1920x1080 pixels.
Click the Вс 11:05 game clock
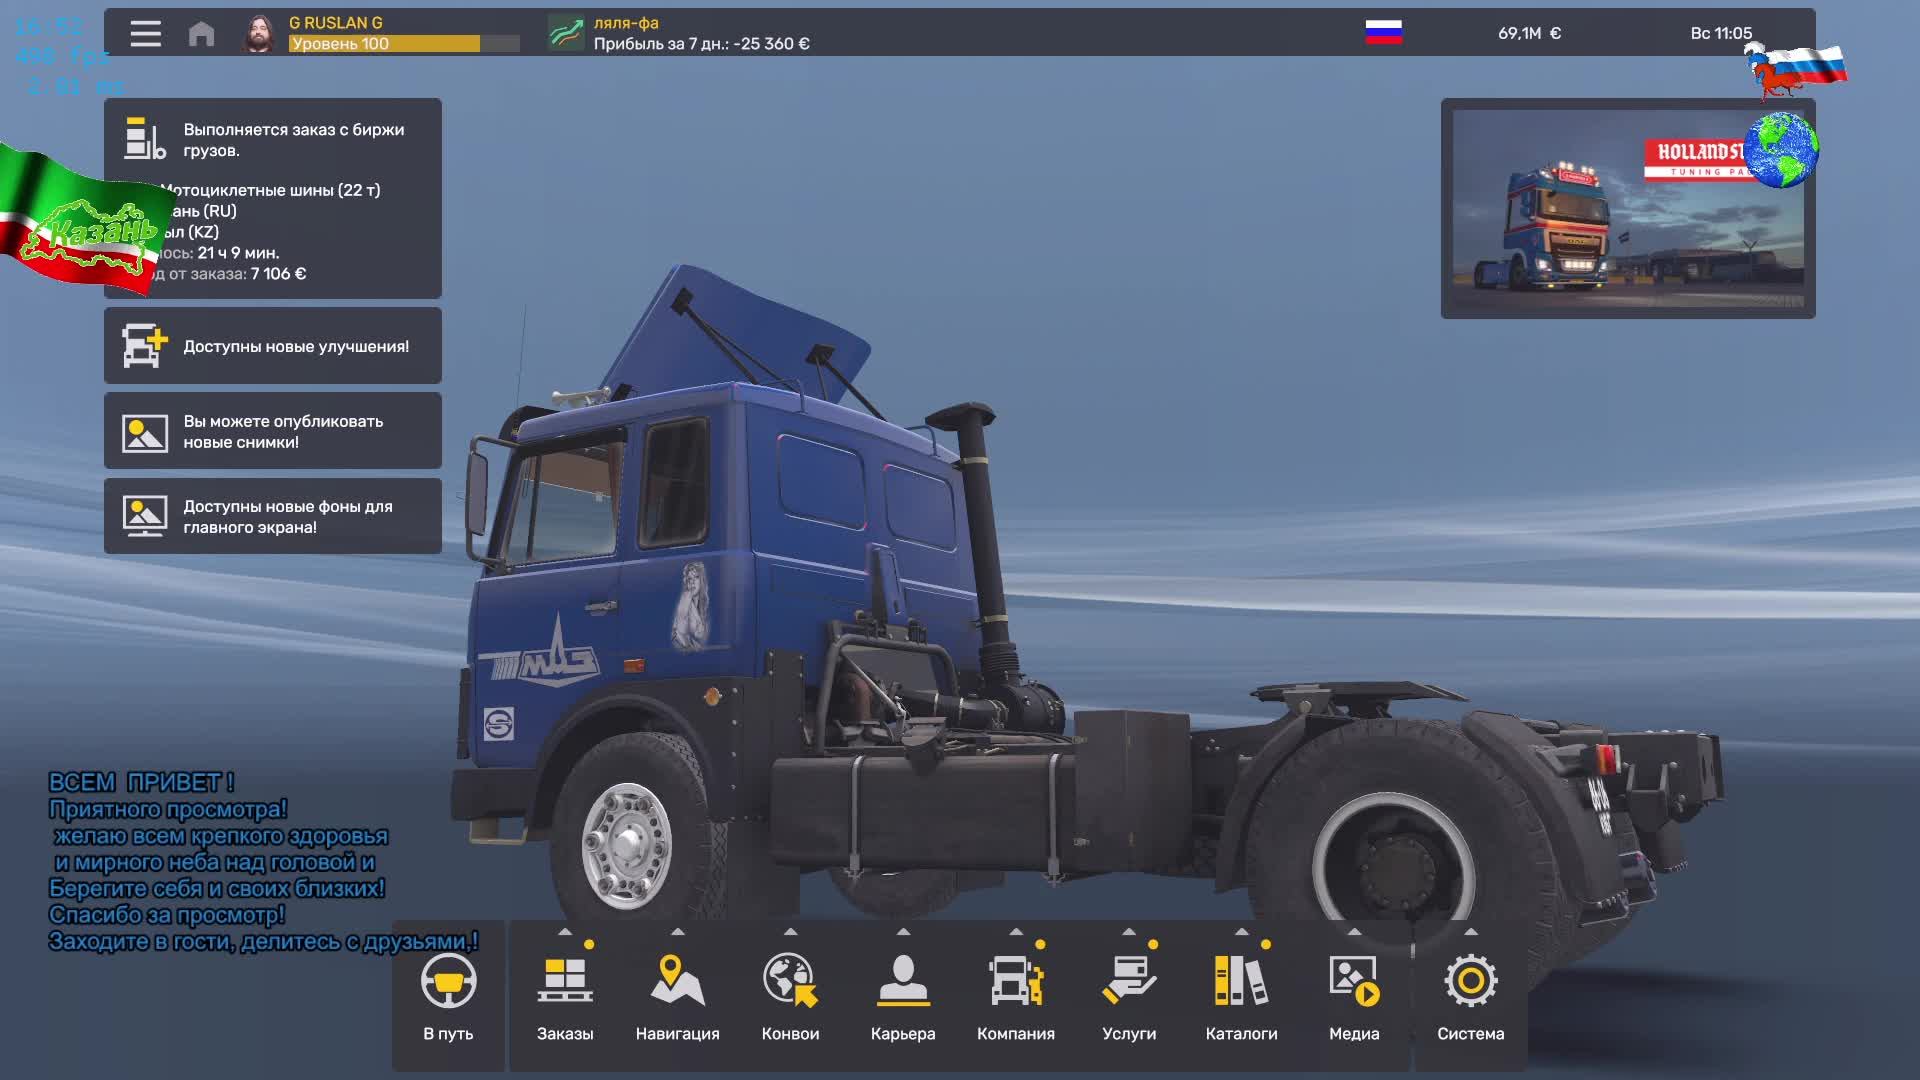click(x=1721, y=33)
